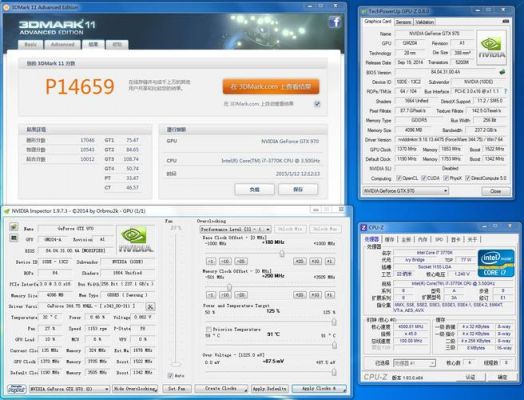Open the processor selection dropdown in CPU-Z
Image resolution: width=524 pixels, height=400 pixels.
414,363
